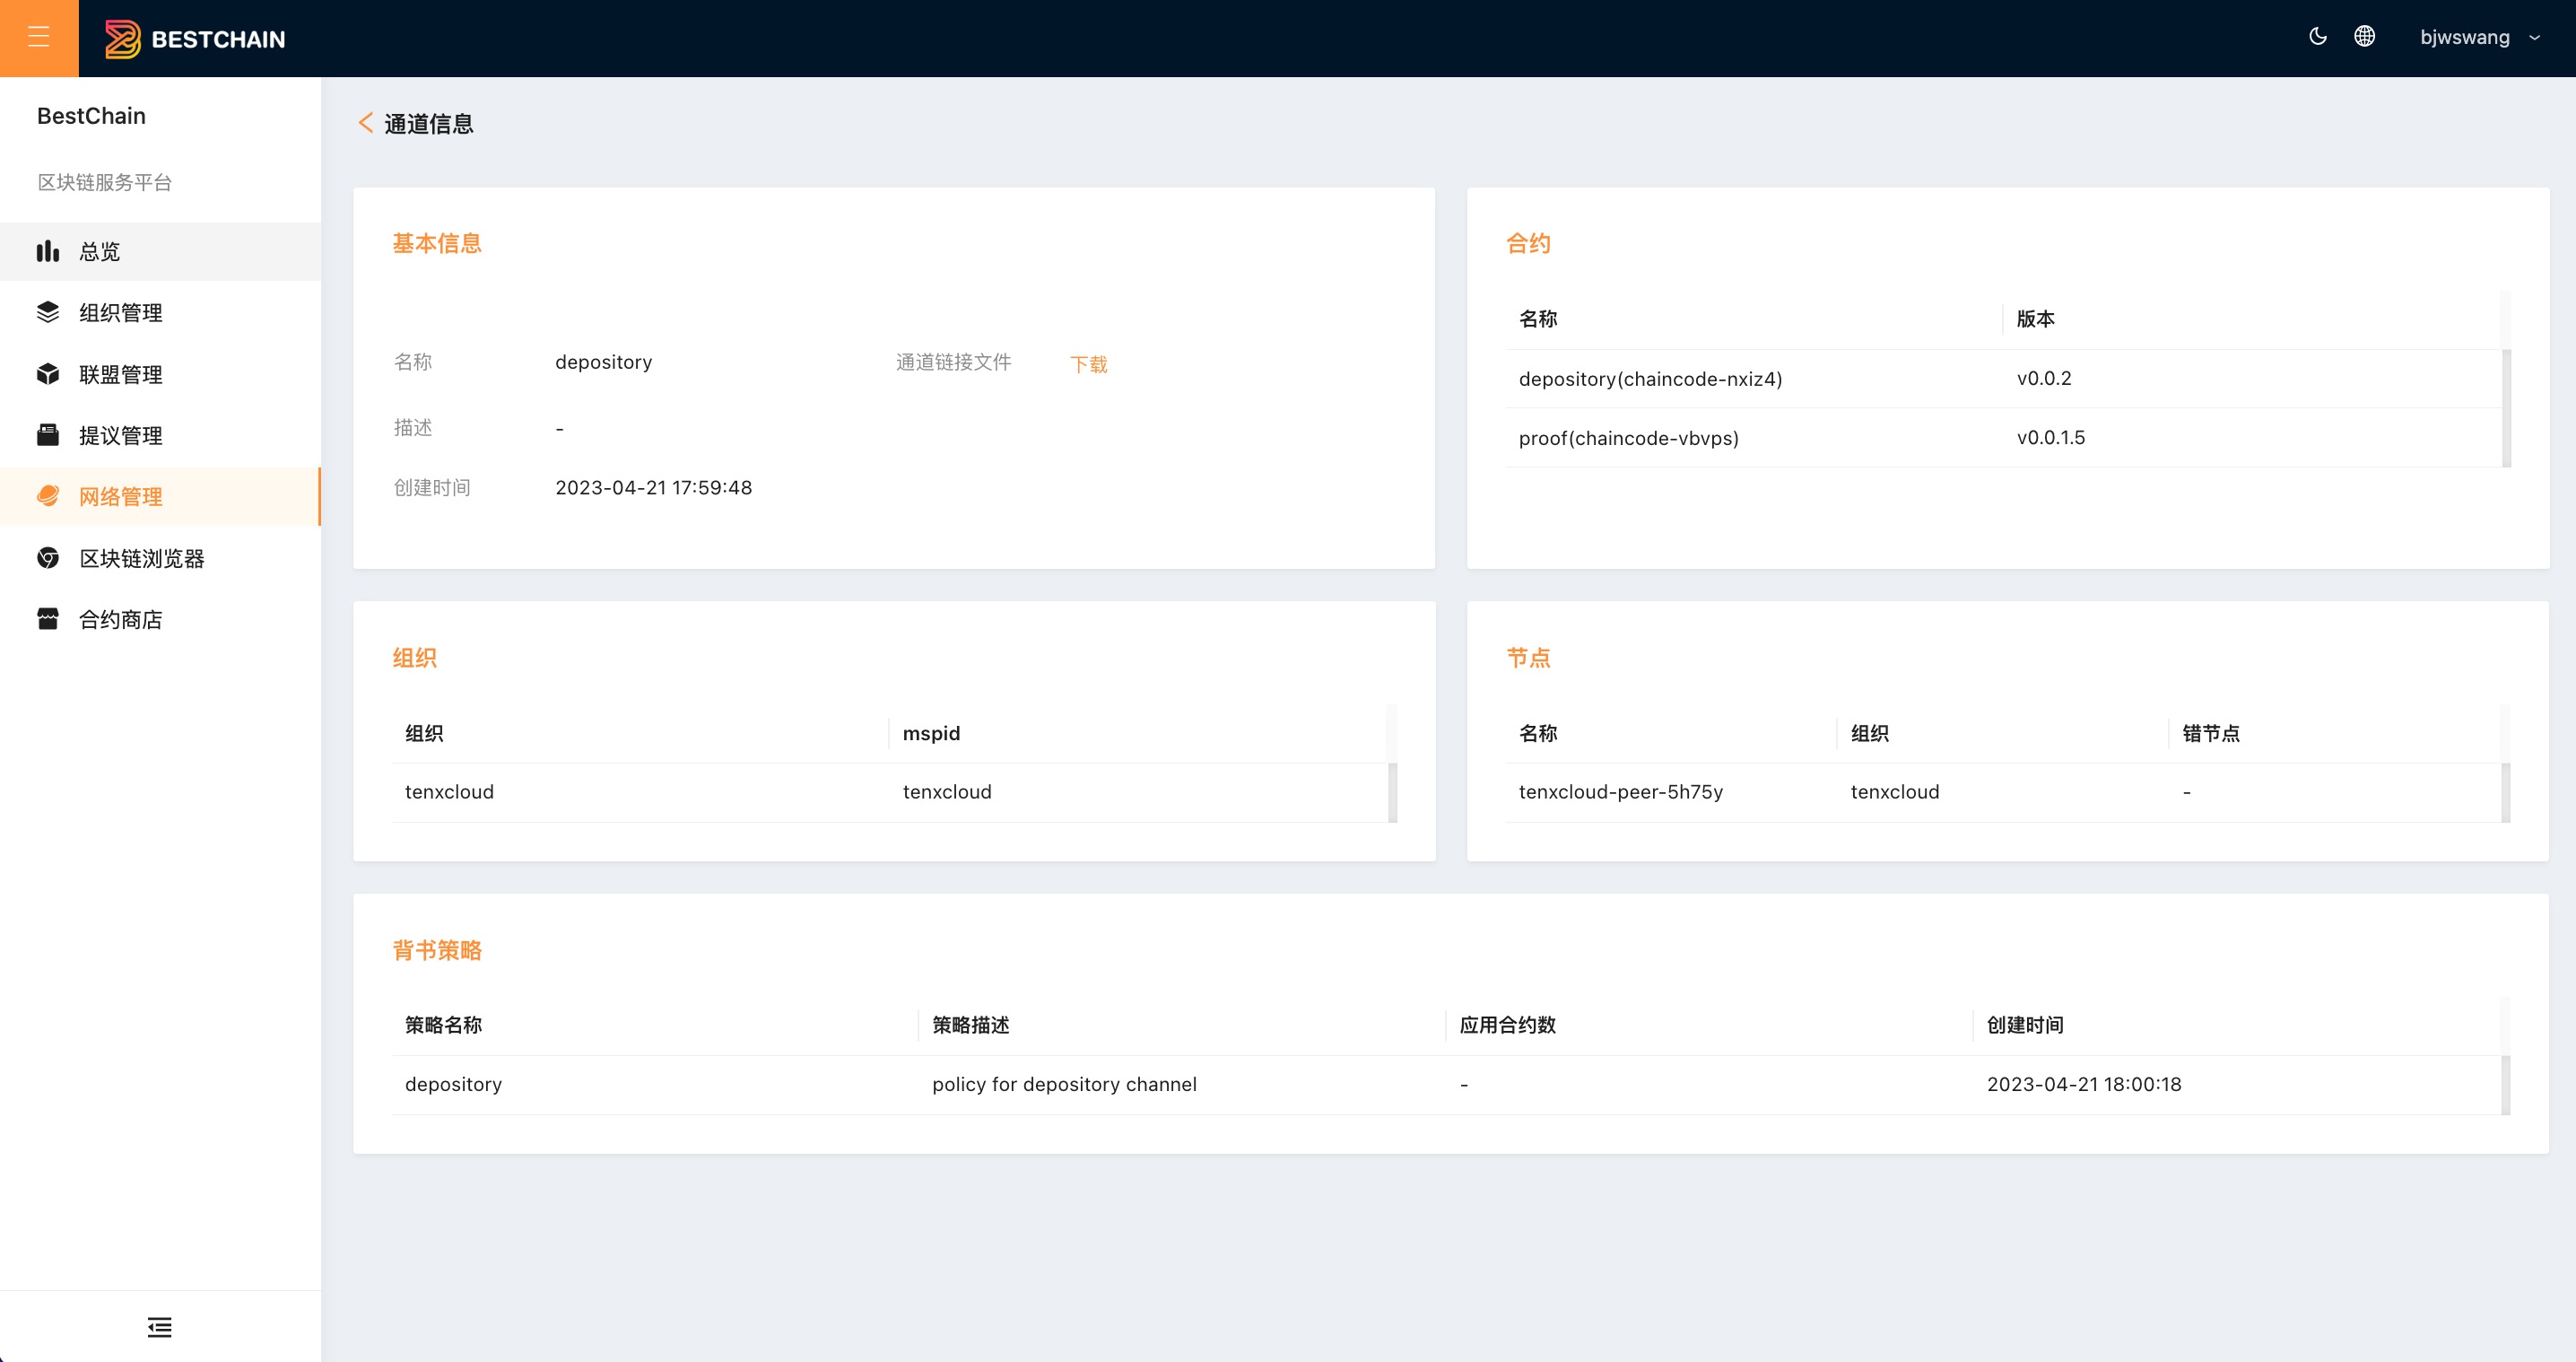
Task: Click the depository channel name value
Action: point(603,362)
